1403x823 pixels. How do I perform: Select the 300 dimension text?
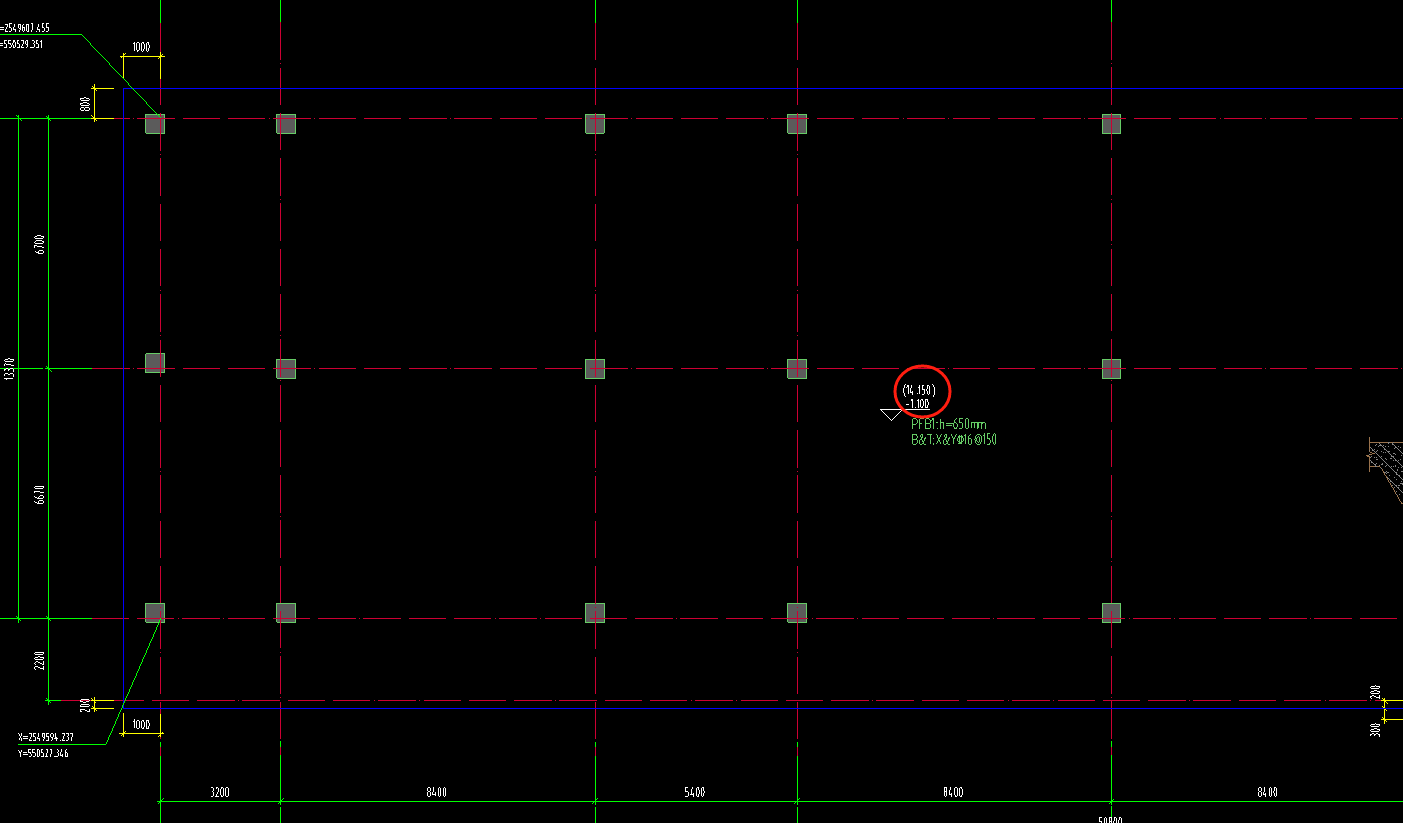tap(1376, 730)
